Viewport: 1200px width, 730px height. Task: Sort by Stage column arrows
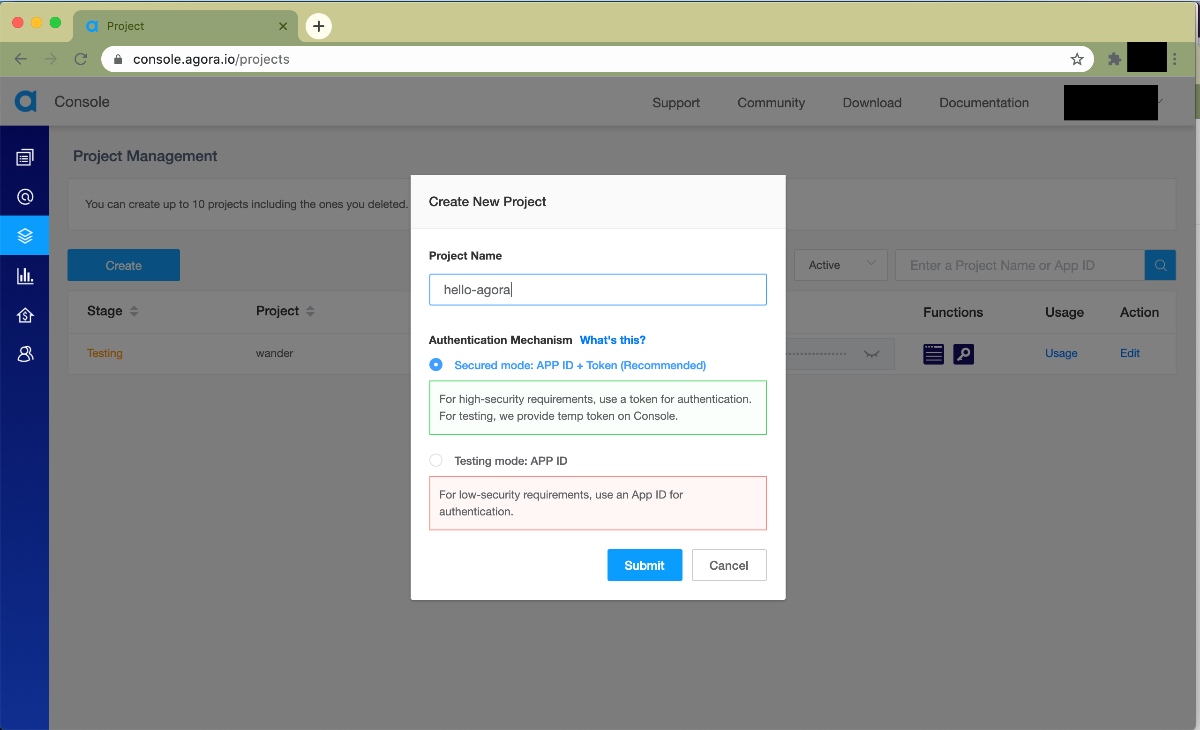pos(134,311)
